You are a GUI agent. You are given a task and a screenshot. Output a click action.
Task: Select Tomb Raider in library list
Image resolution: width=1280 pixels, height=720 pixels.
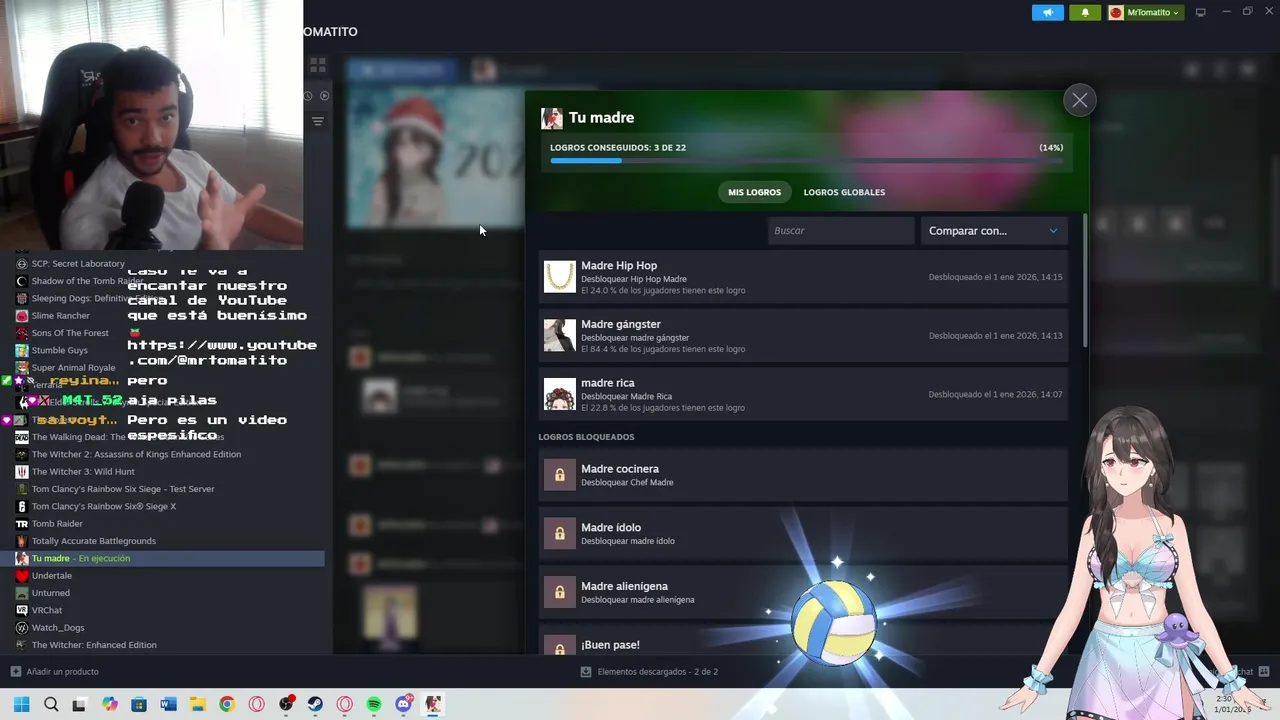[x=57, y=524]
